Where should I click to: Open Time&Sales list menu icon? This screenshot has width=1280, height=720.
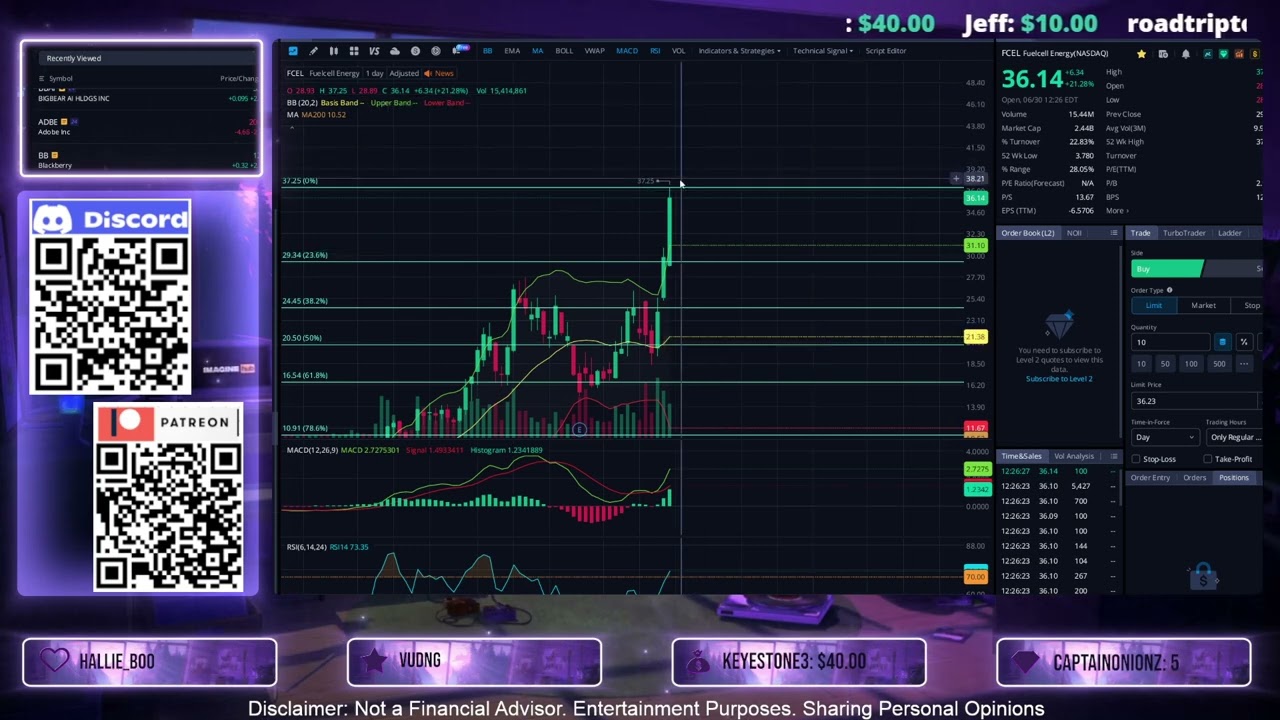pyautogui.click(x=1114, y=456)
